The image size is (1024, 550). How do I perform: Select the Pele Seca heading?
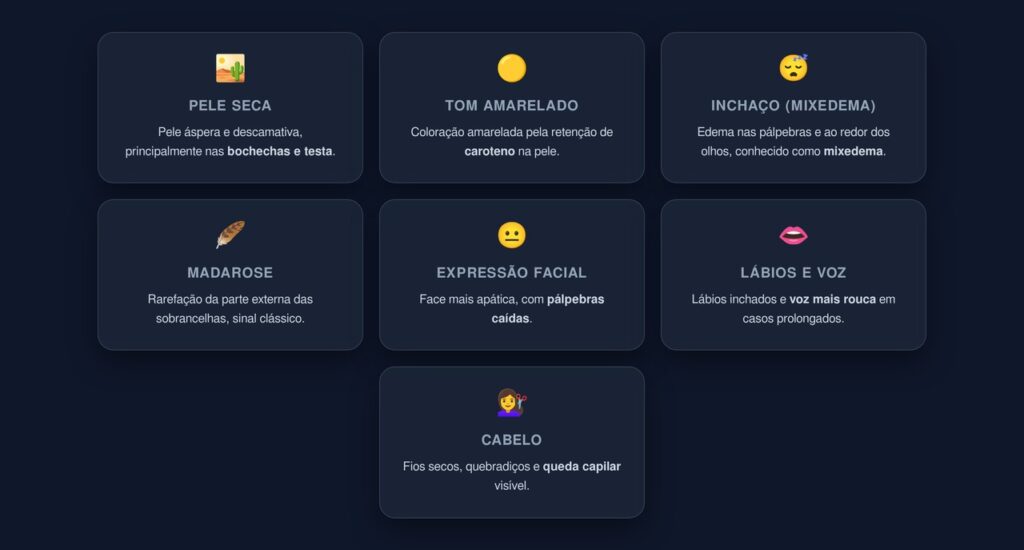point(230,105)
